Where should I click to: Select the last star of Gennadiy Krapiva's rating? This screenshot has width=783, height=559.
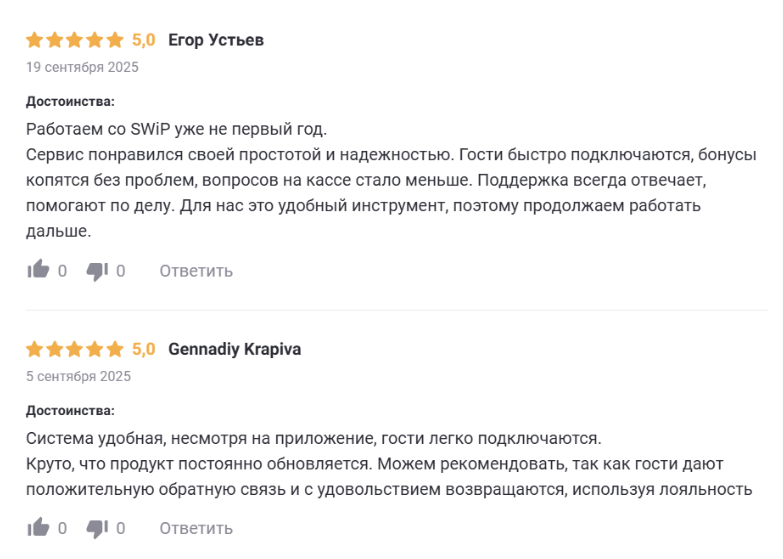pyautogui.click(x=118, y=350)
